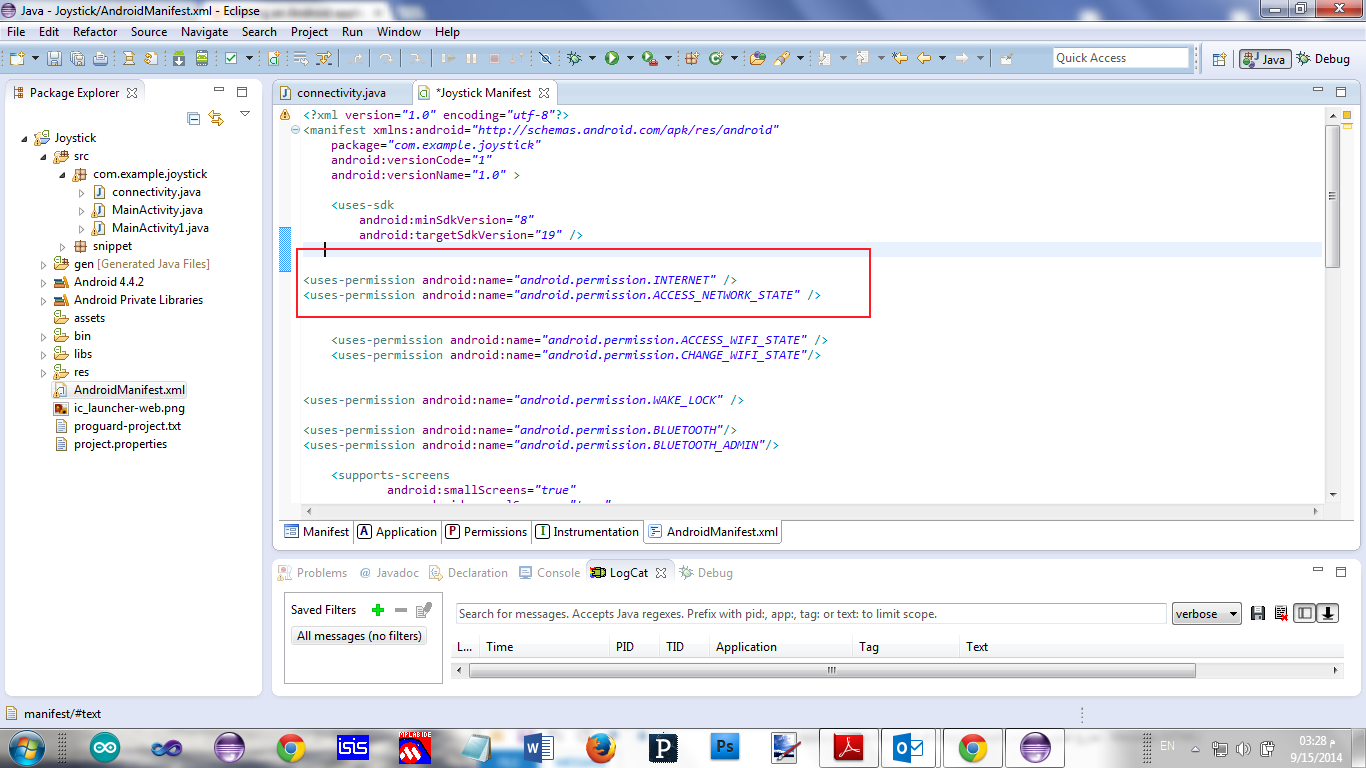Switch to the Debug perspective

tap(1322, 58)
